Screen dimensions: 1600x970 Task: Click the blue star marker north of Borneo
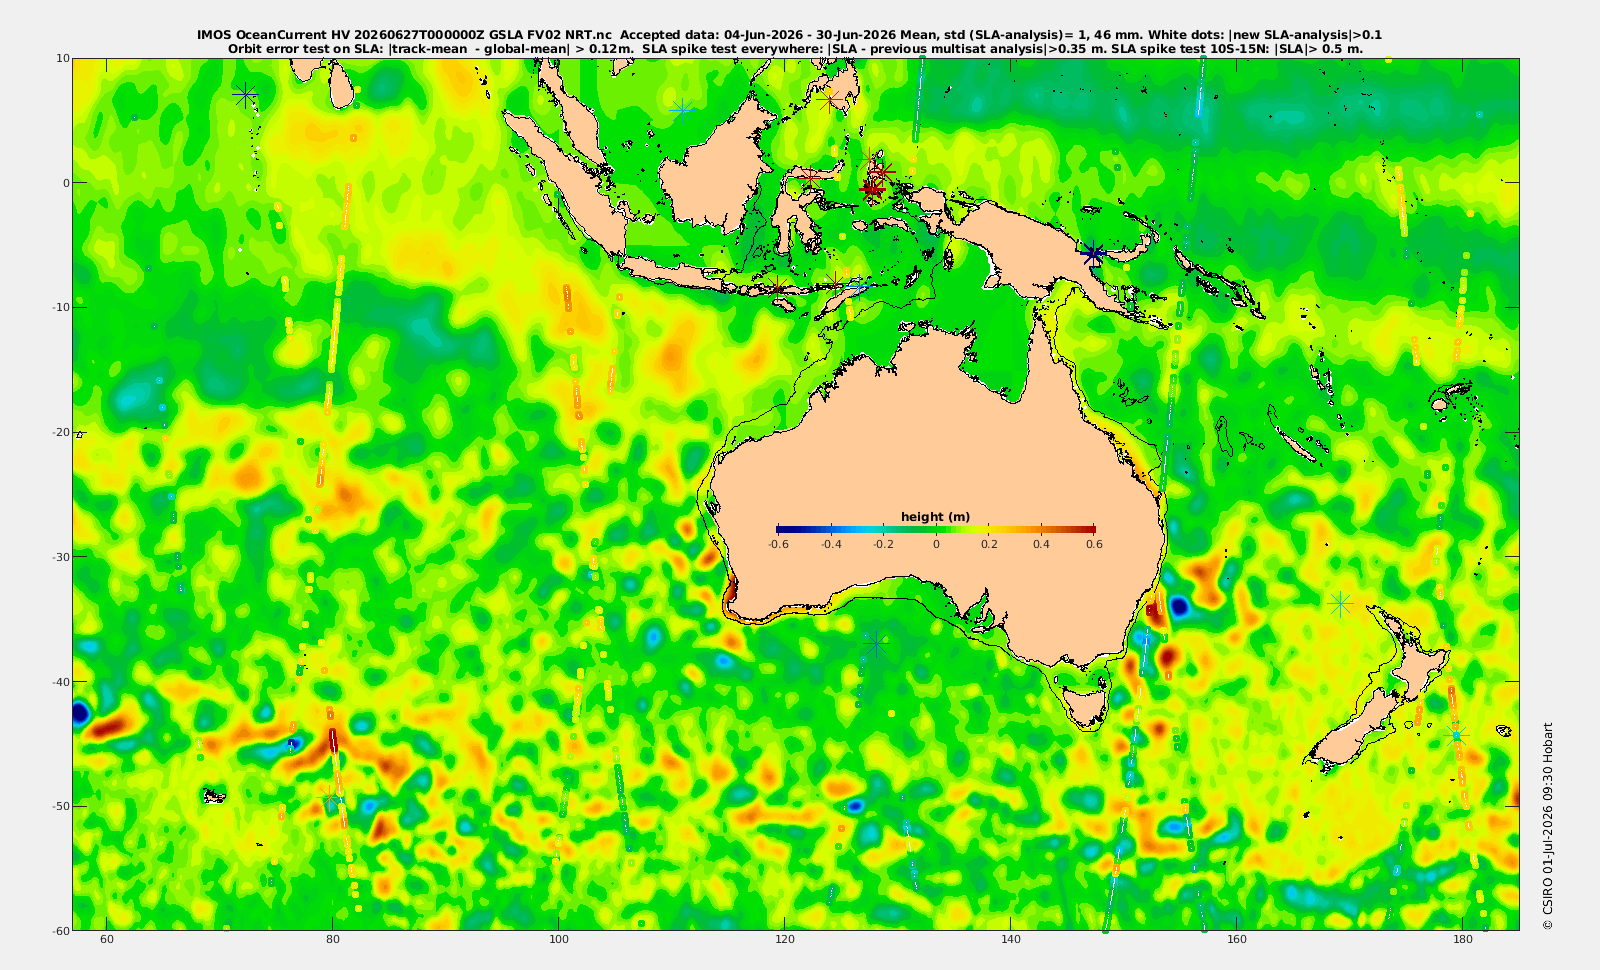[x=682, y=109]
